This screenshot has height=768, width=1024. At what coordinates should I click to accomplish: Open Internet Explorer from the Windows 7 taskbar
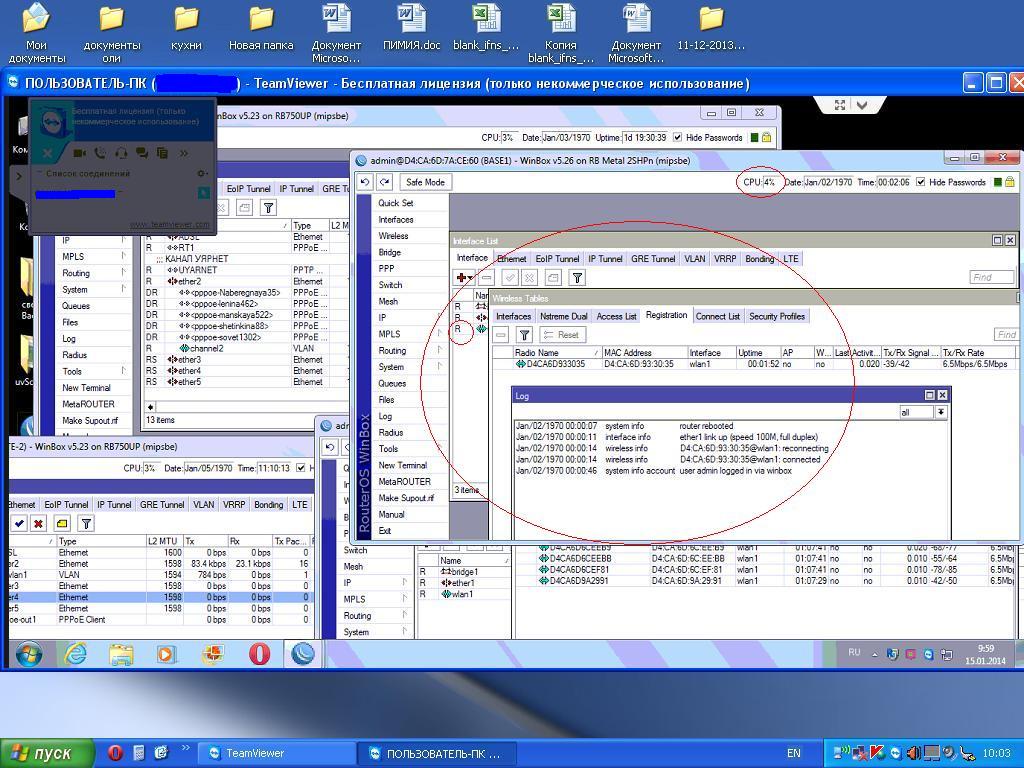(75, 654)
